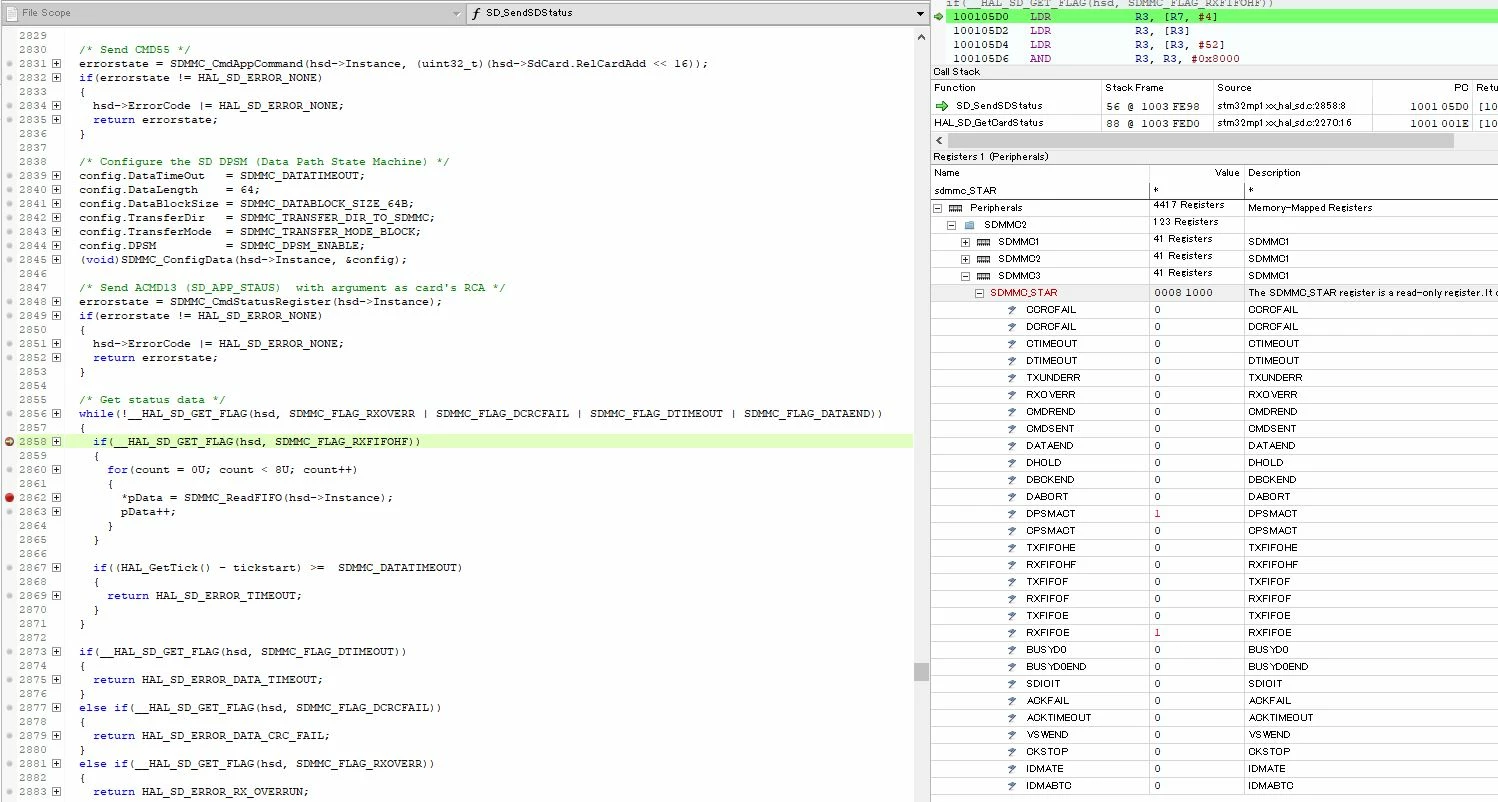Image resolution: width=1498 pixels, height=802 pixels.
Task: Toggle breakpoint dot on line 2848
Action: (10, 301)
